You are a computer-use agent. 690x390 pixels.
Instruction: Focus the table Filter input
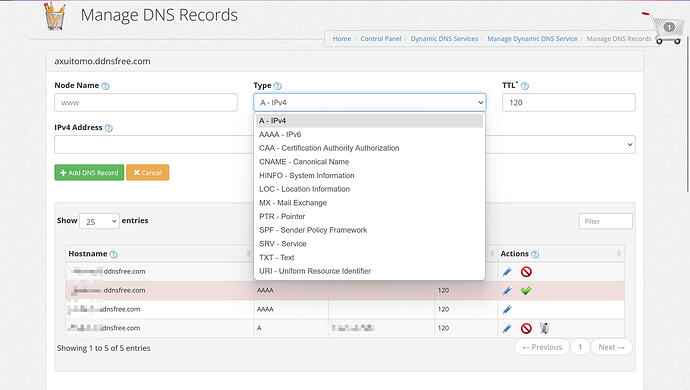606,221
